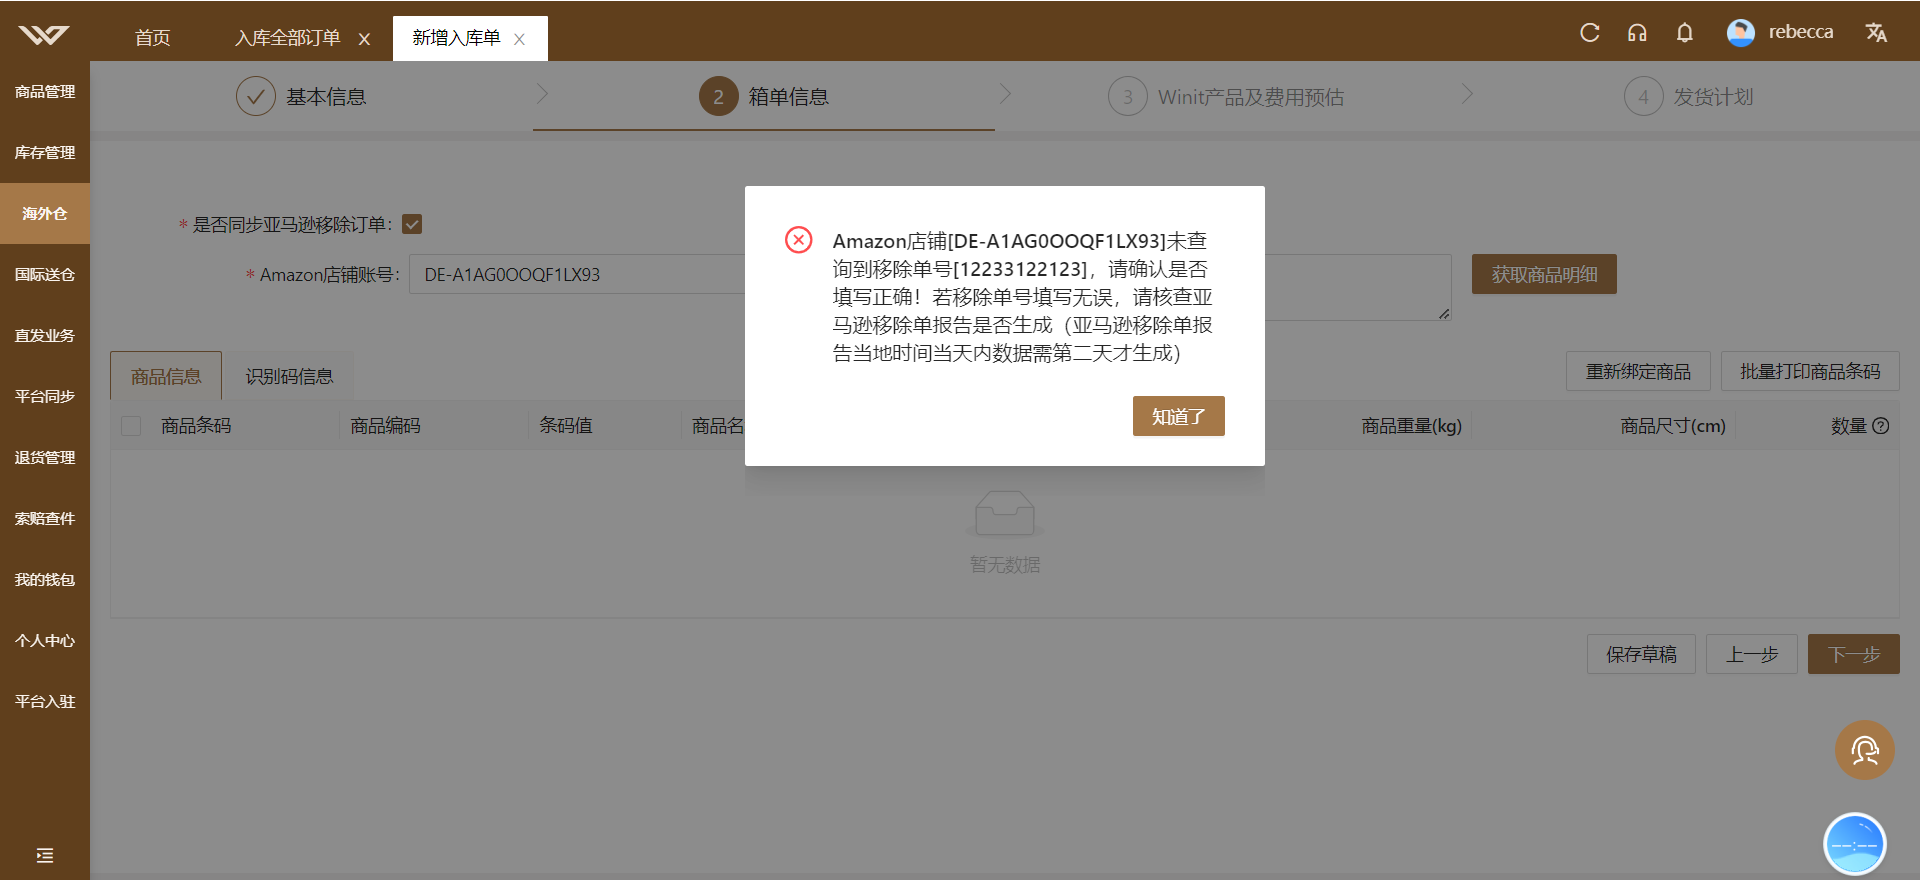Screen dimensions: 1920x880
Task: Switch to 识别码信息 tab
Action: 290,376
